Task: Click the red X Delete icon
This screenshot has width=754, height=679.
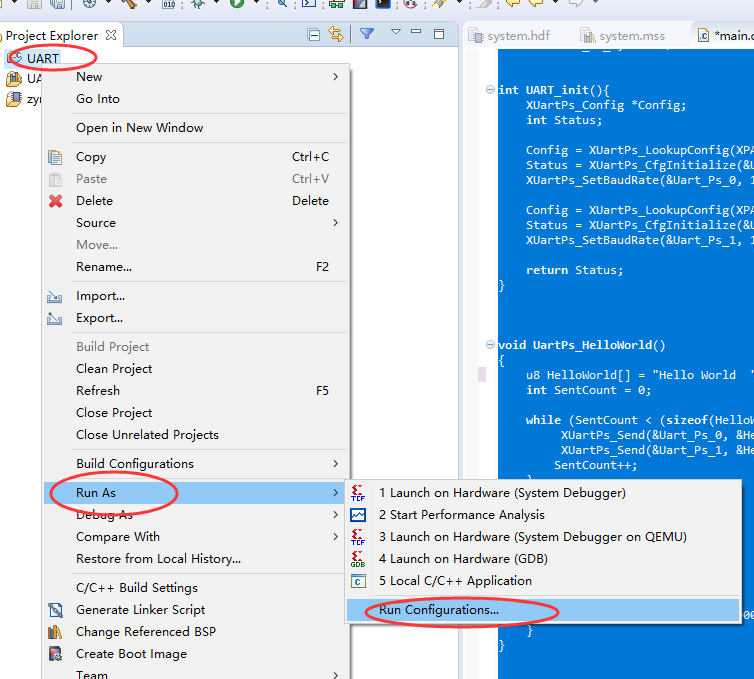Action: tap(55, 201)
